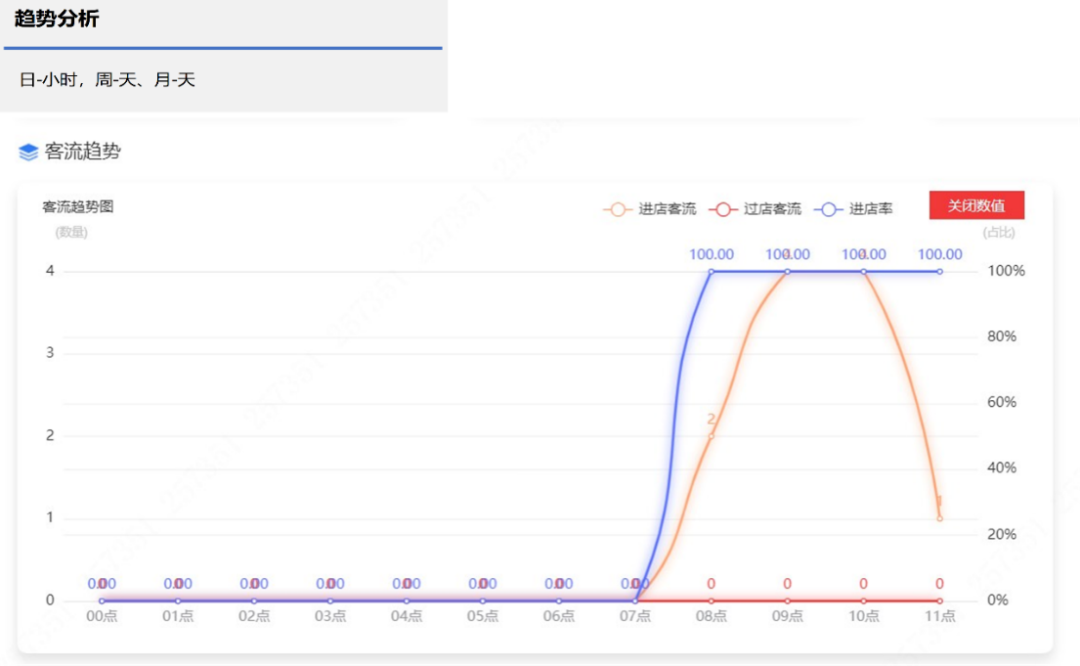The height and width of the screenshot is (666, 1080).
Task: Click the 100.00 value label at 11点
Action: 940,254
